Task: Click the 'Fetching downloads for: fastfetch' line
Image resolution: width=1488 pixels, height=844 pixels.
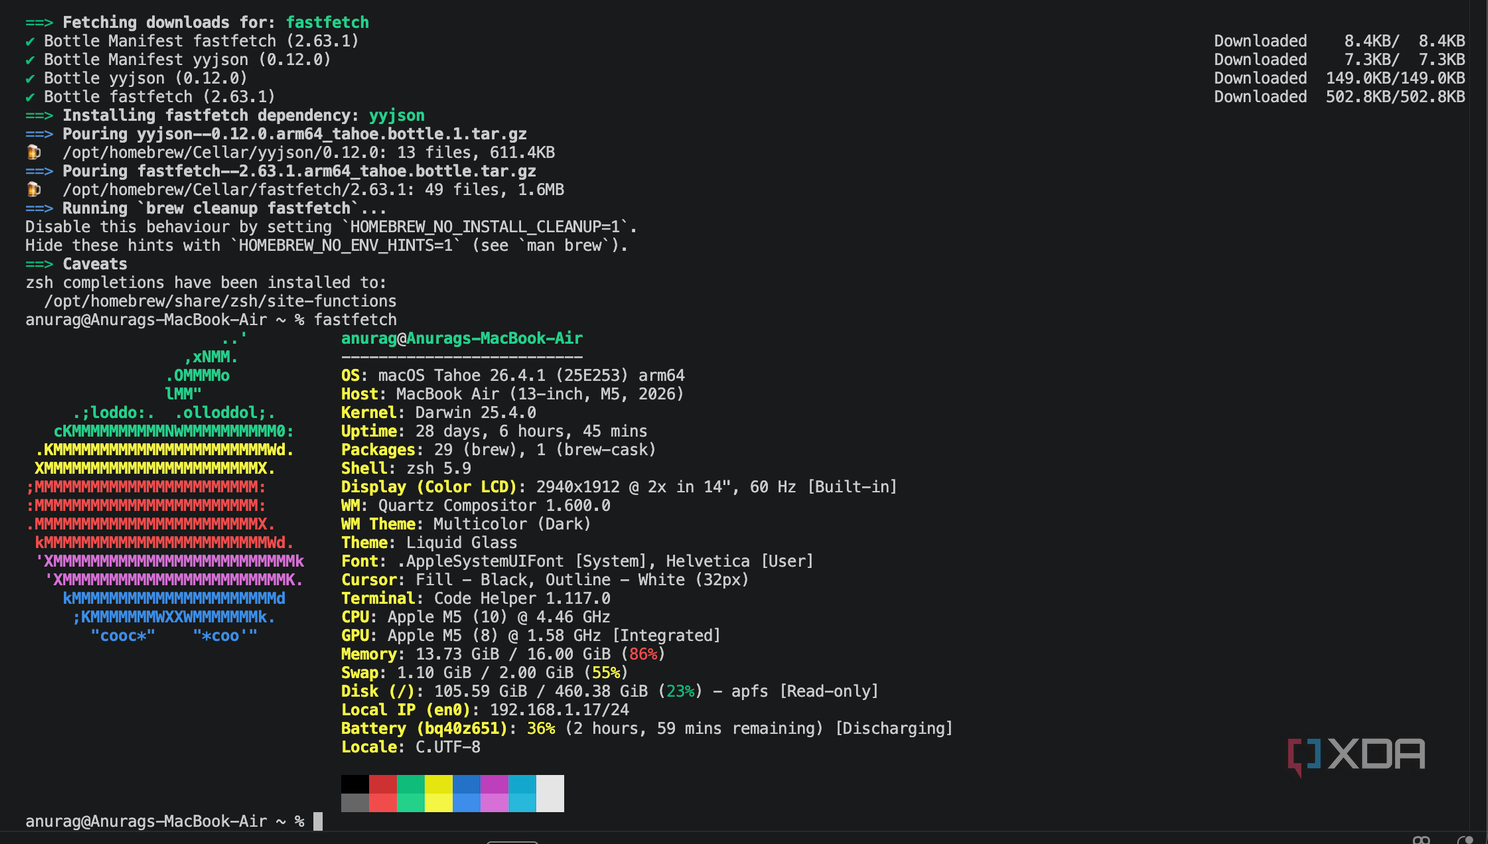Action: pos(197,22)
